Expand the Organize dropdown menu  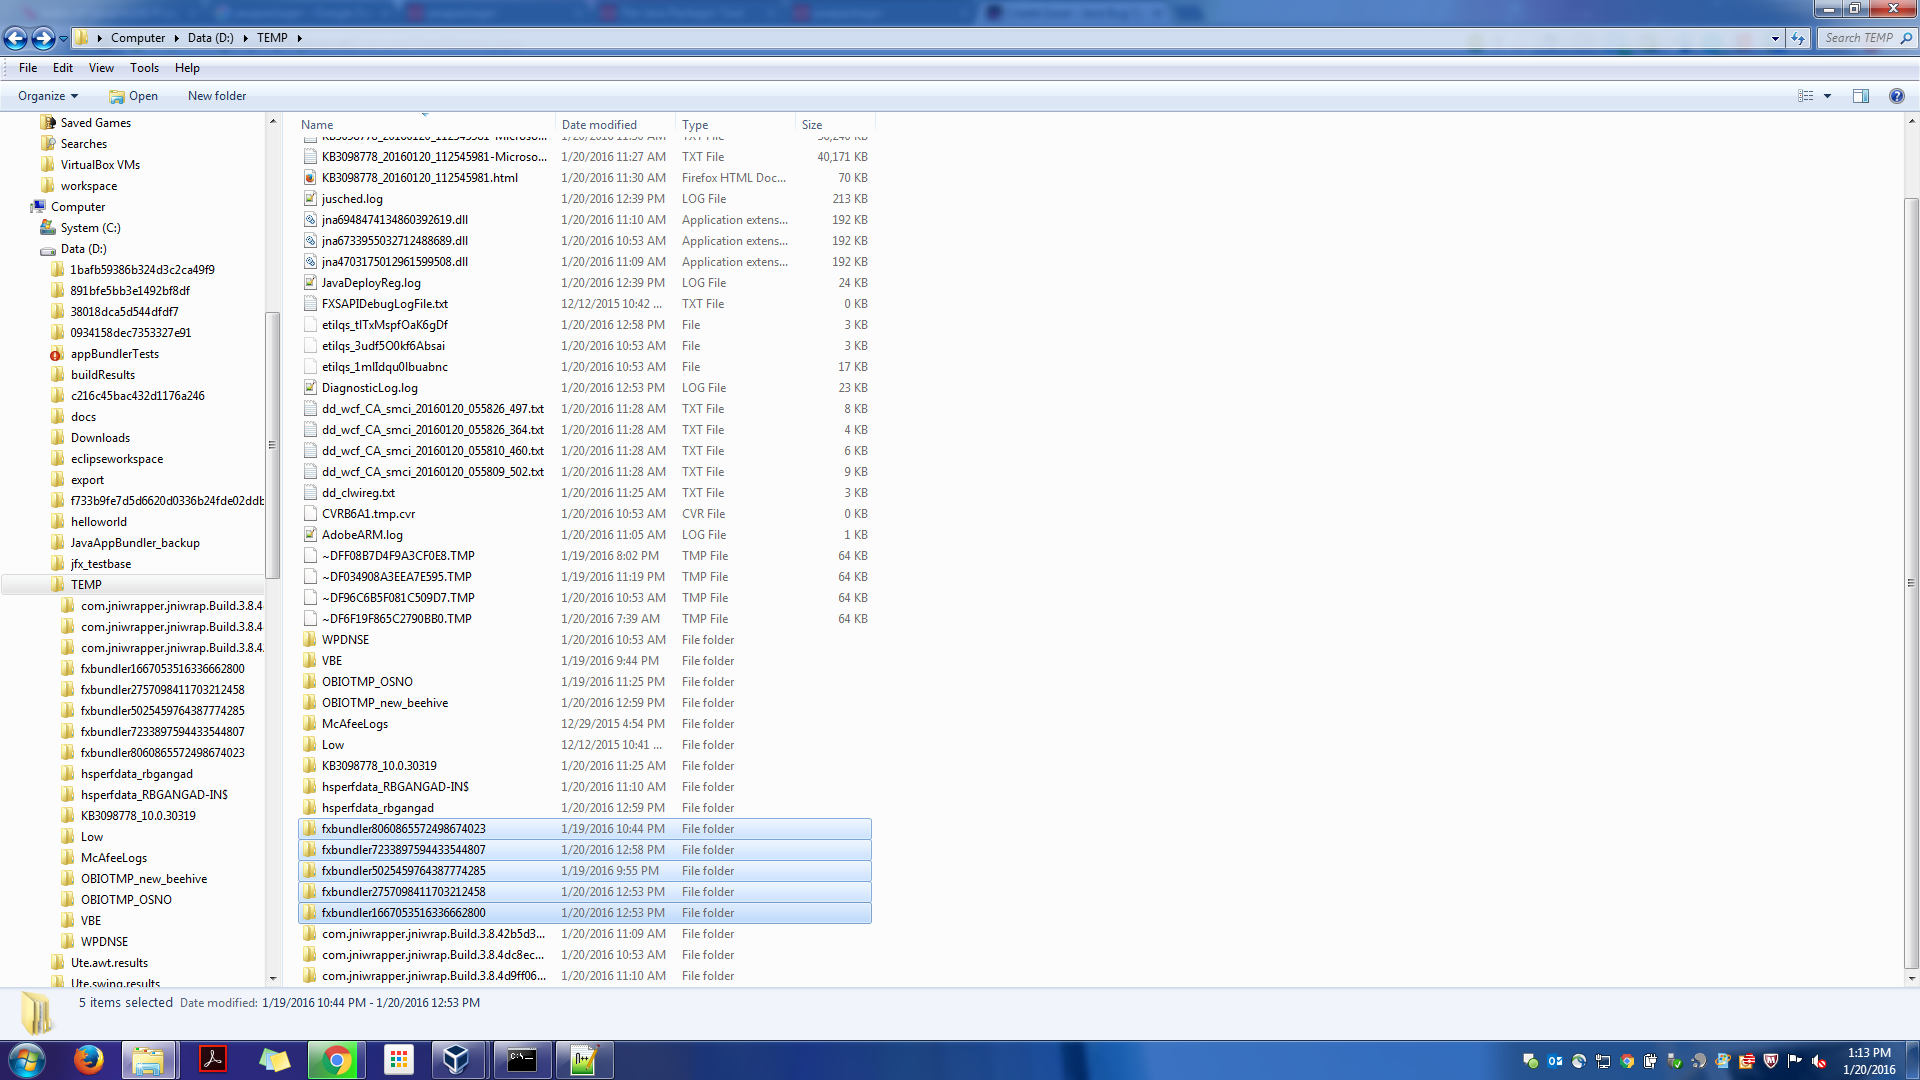tap(47, 96)
